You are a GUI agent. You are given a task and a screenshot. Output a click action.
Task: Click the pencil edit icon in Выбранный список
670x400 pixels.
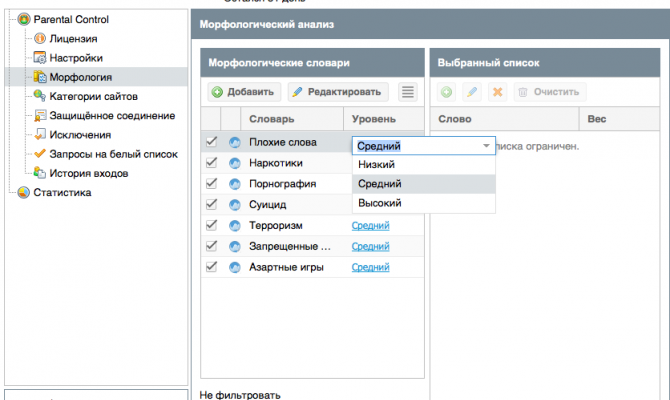coord(471,92)
